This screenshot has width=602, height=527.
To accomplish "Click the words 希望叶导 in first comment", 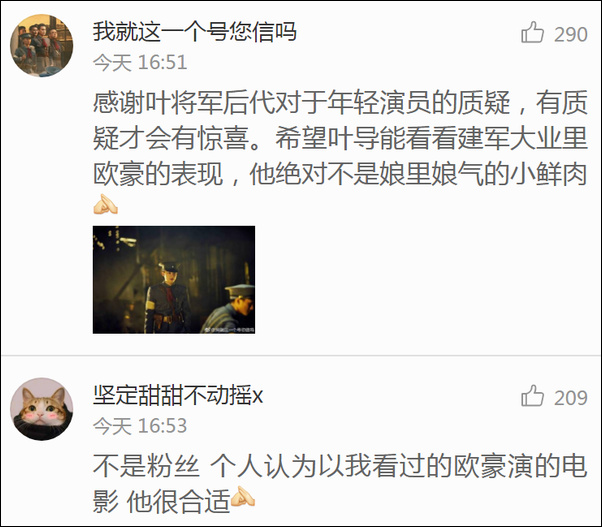I will [x=327, y=139].
